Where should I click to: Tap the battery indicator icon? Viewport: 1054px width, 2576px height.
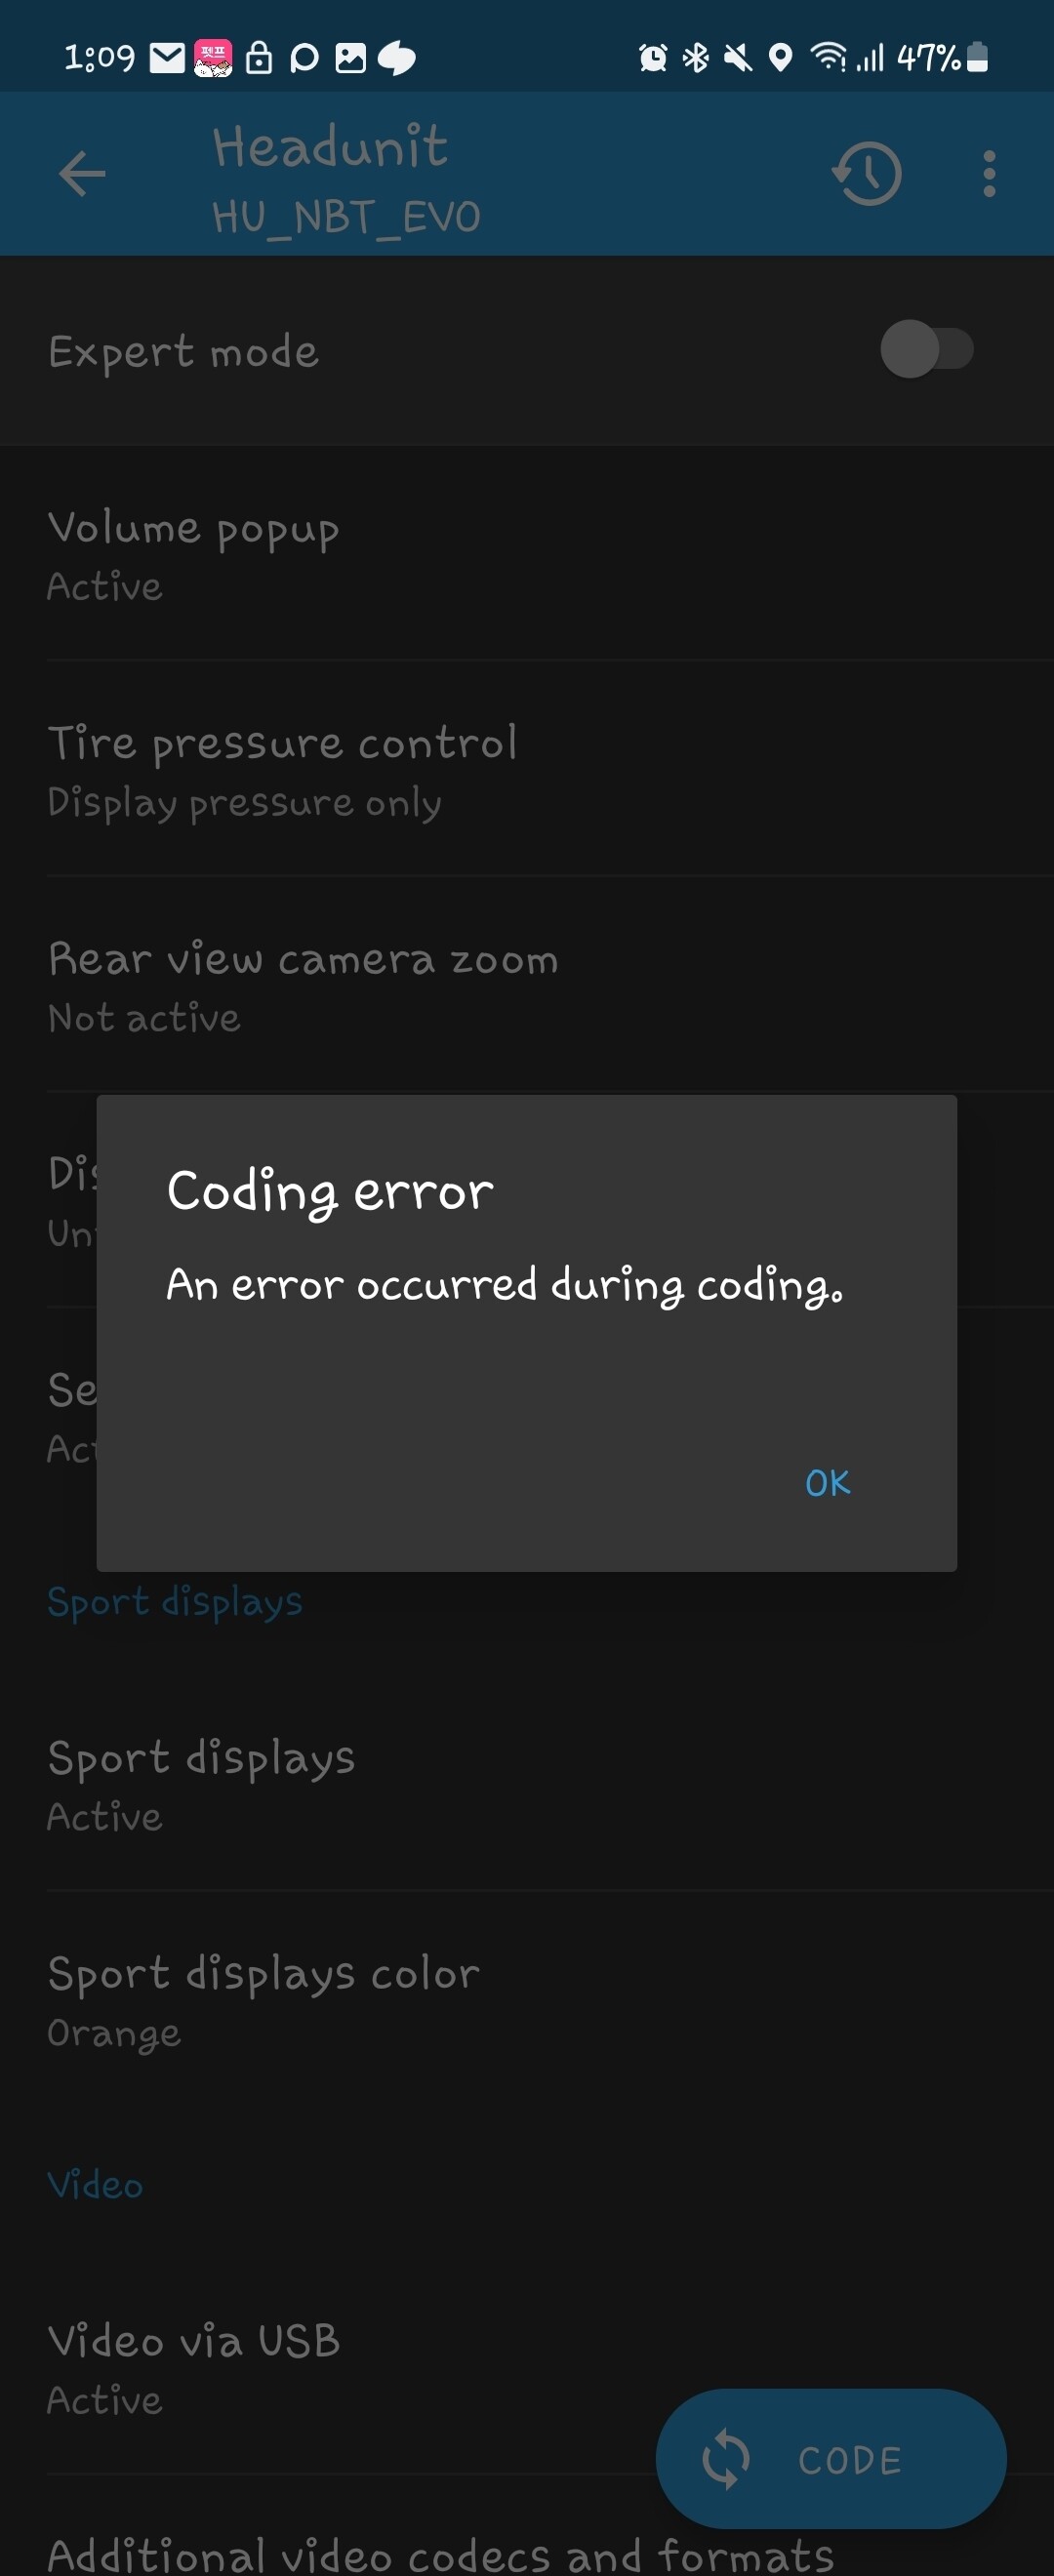tap(978, 57)
